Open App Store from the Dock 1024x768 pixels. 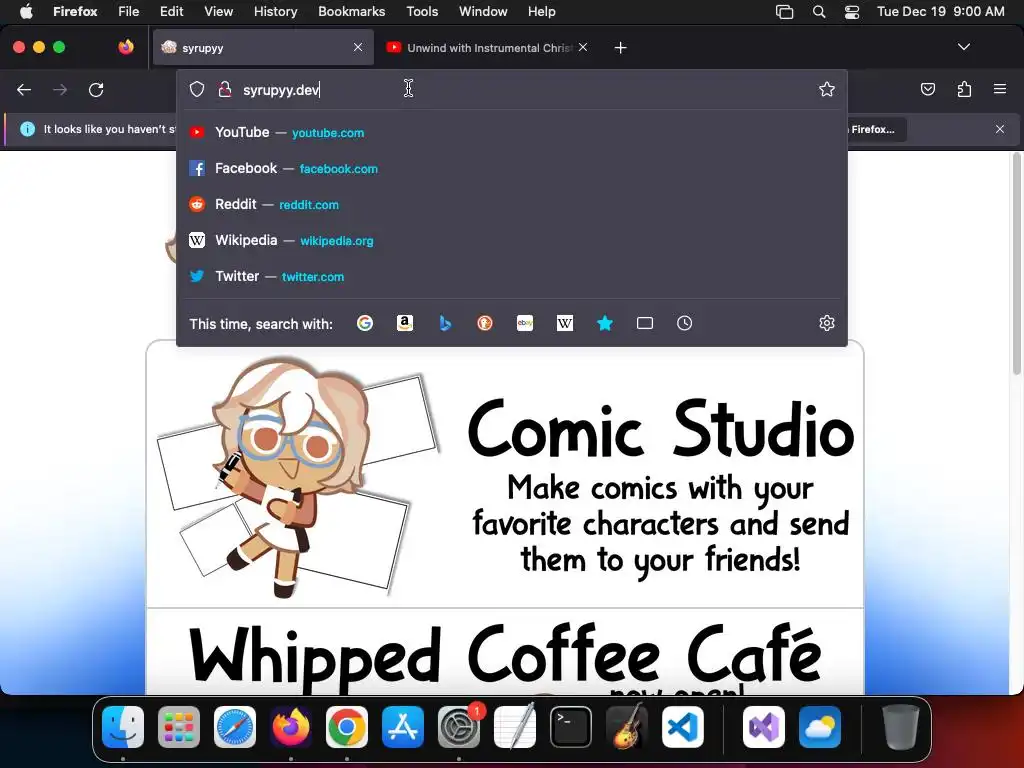(x=403, y=727)
